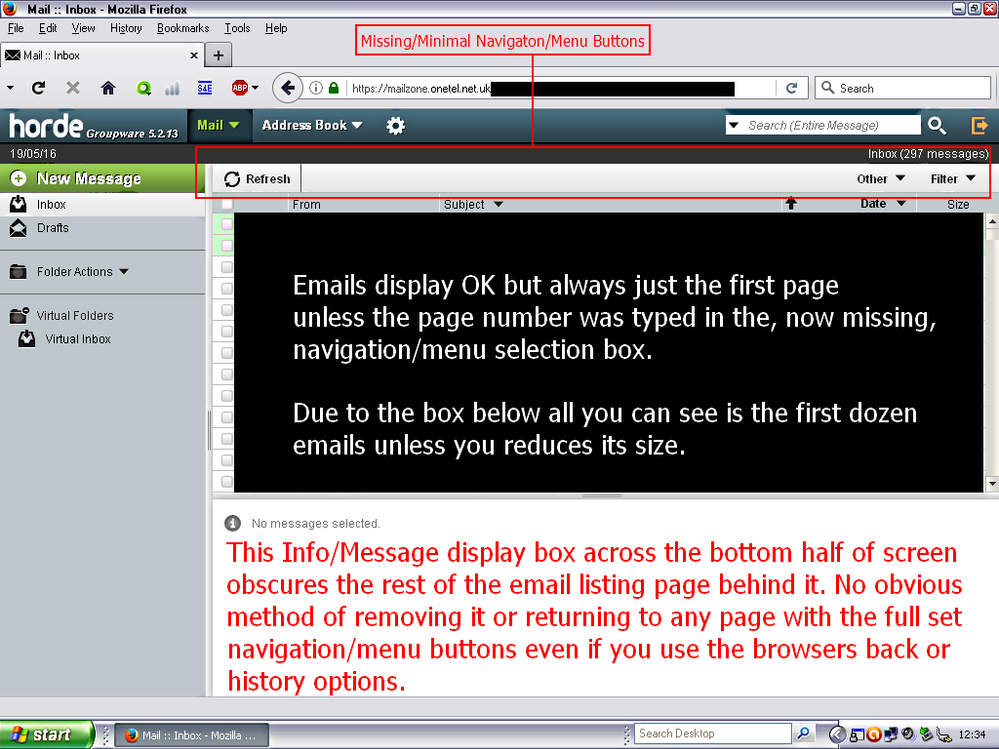Open search scope dropdown arrow
This screenshot has height=749, width=999.
tap(733, 125)
